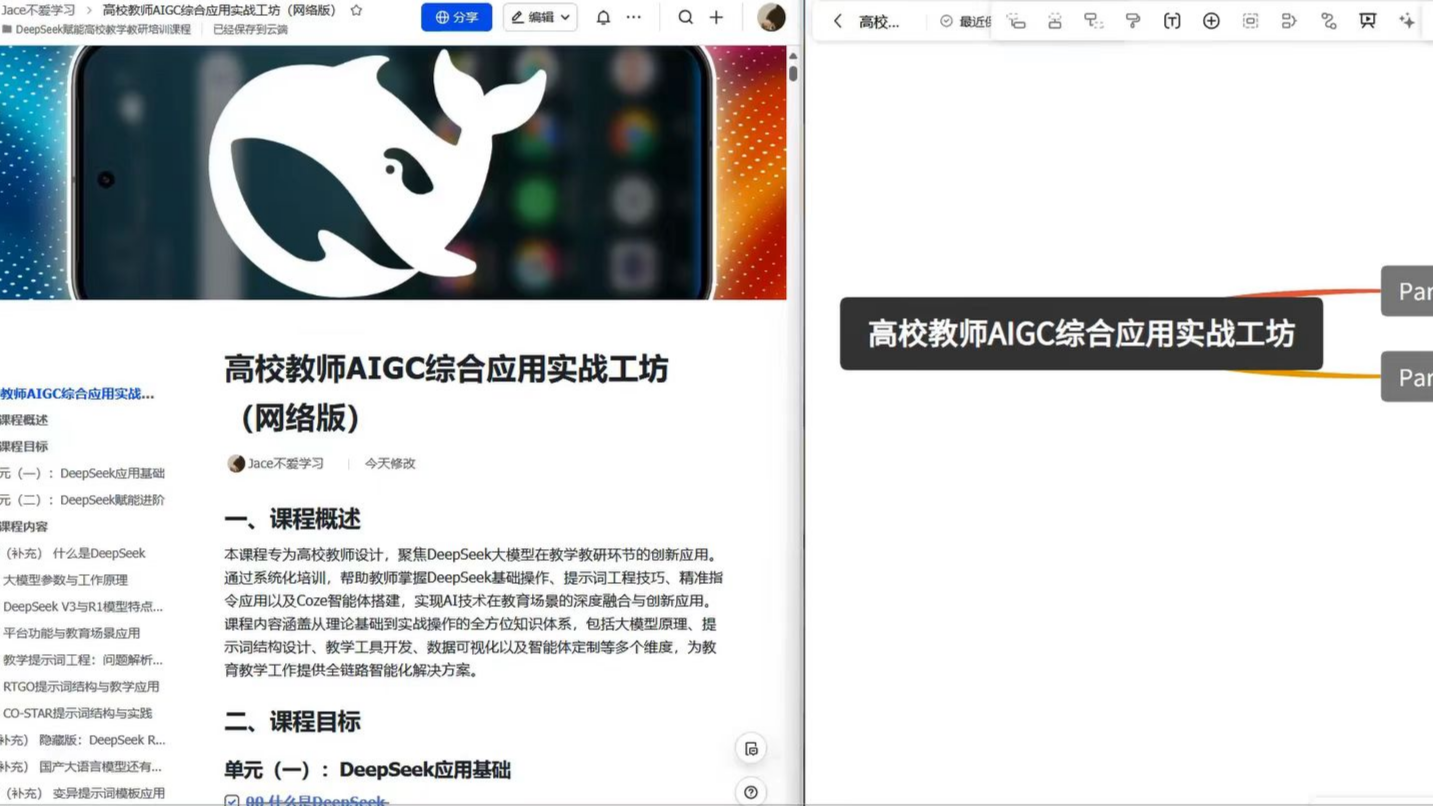The image size is (1433, 806).
Task: Open the user profile avatar
Action: point(771,17)
